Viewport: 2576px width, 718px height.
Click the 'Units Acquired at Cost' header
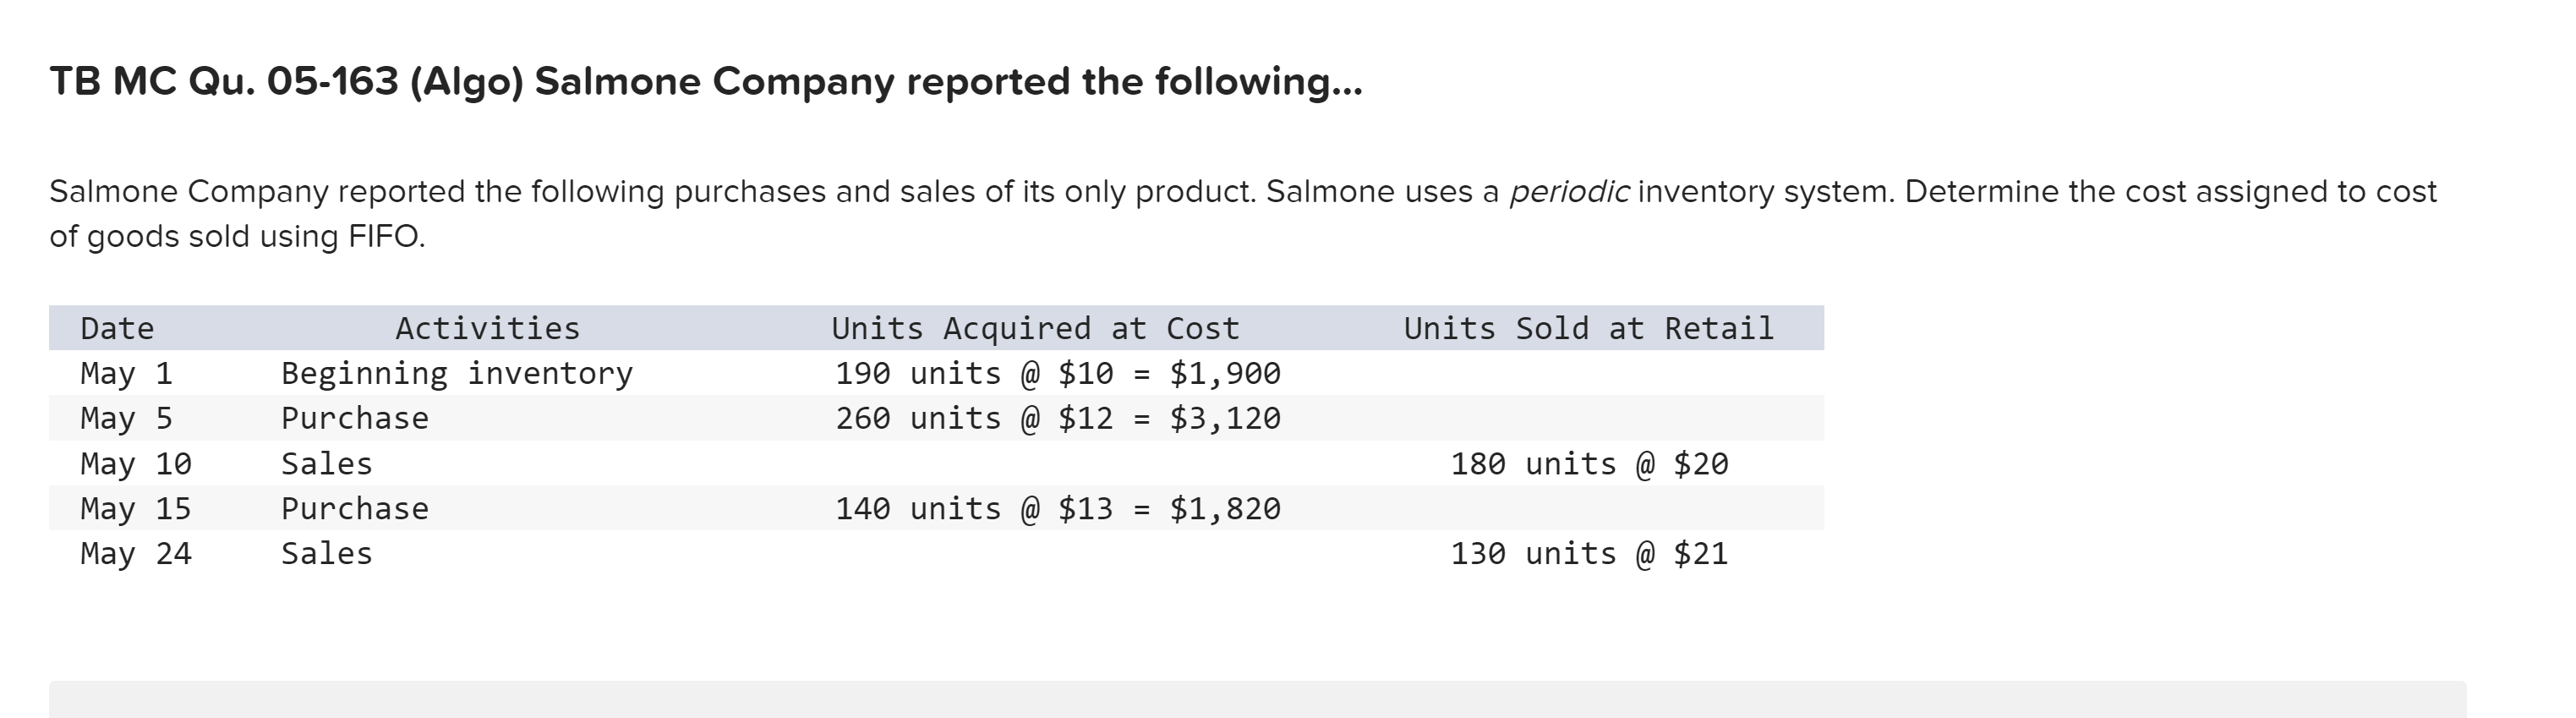click(x=1035, y=328)
